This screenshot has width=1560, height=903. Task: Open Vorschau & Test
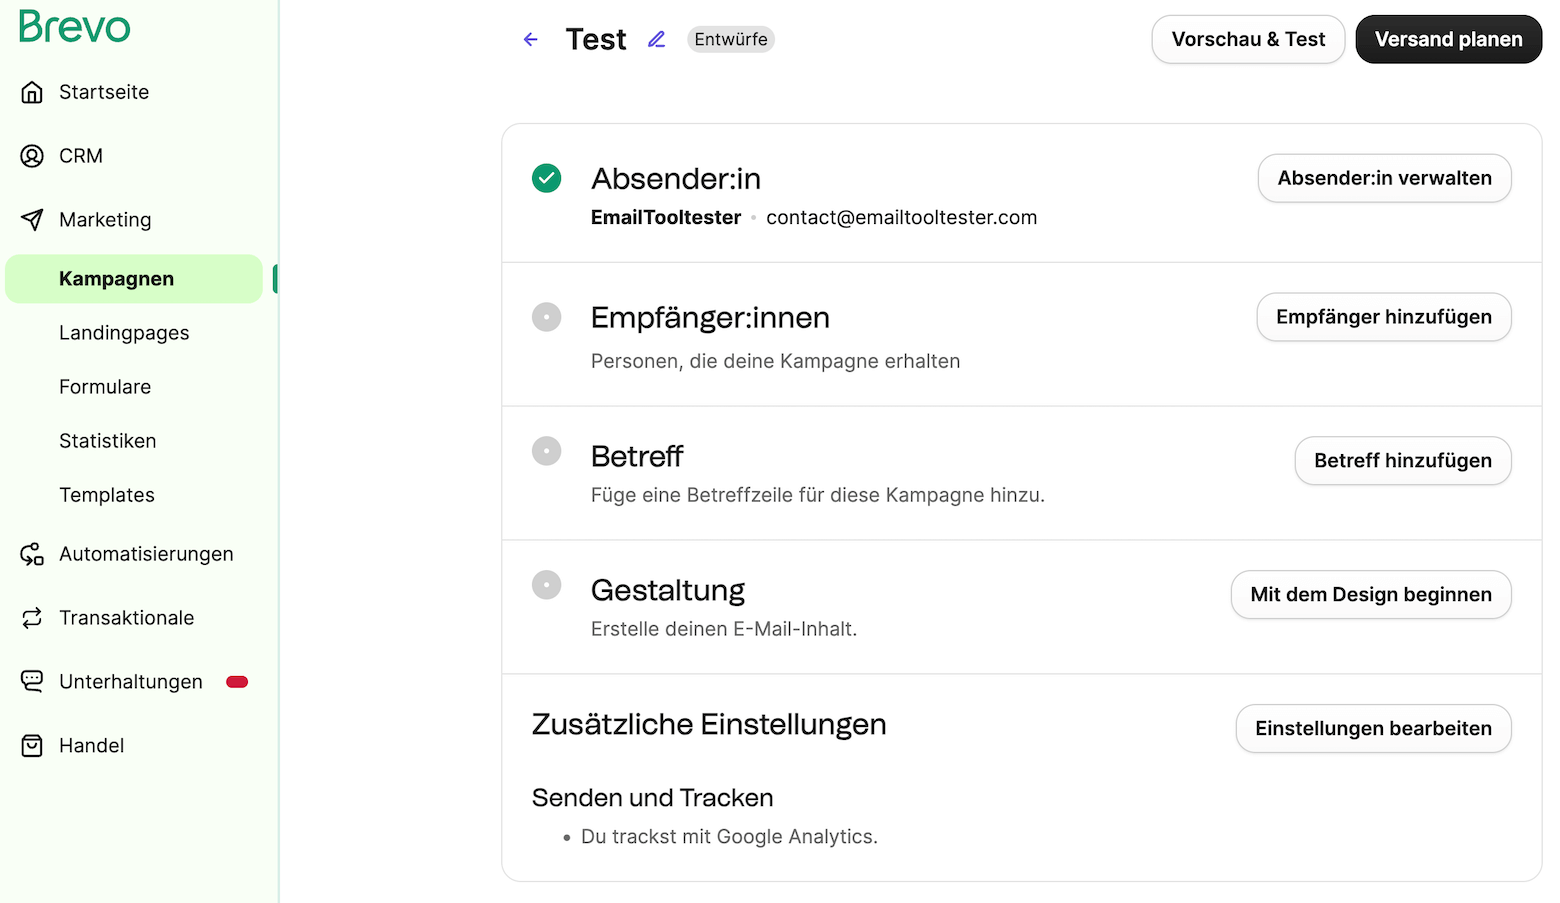1247,40
